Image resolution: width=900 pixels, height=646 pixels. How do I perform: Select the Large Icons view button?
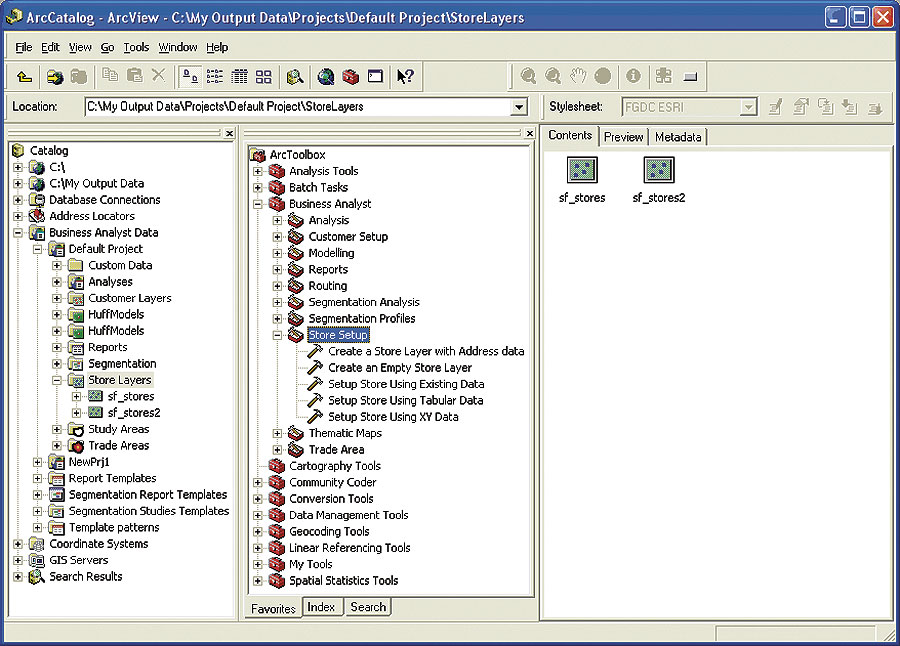tap(189, 76)
